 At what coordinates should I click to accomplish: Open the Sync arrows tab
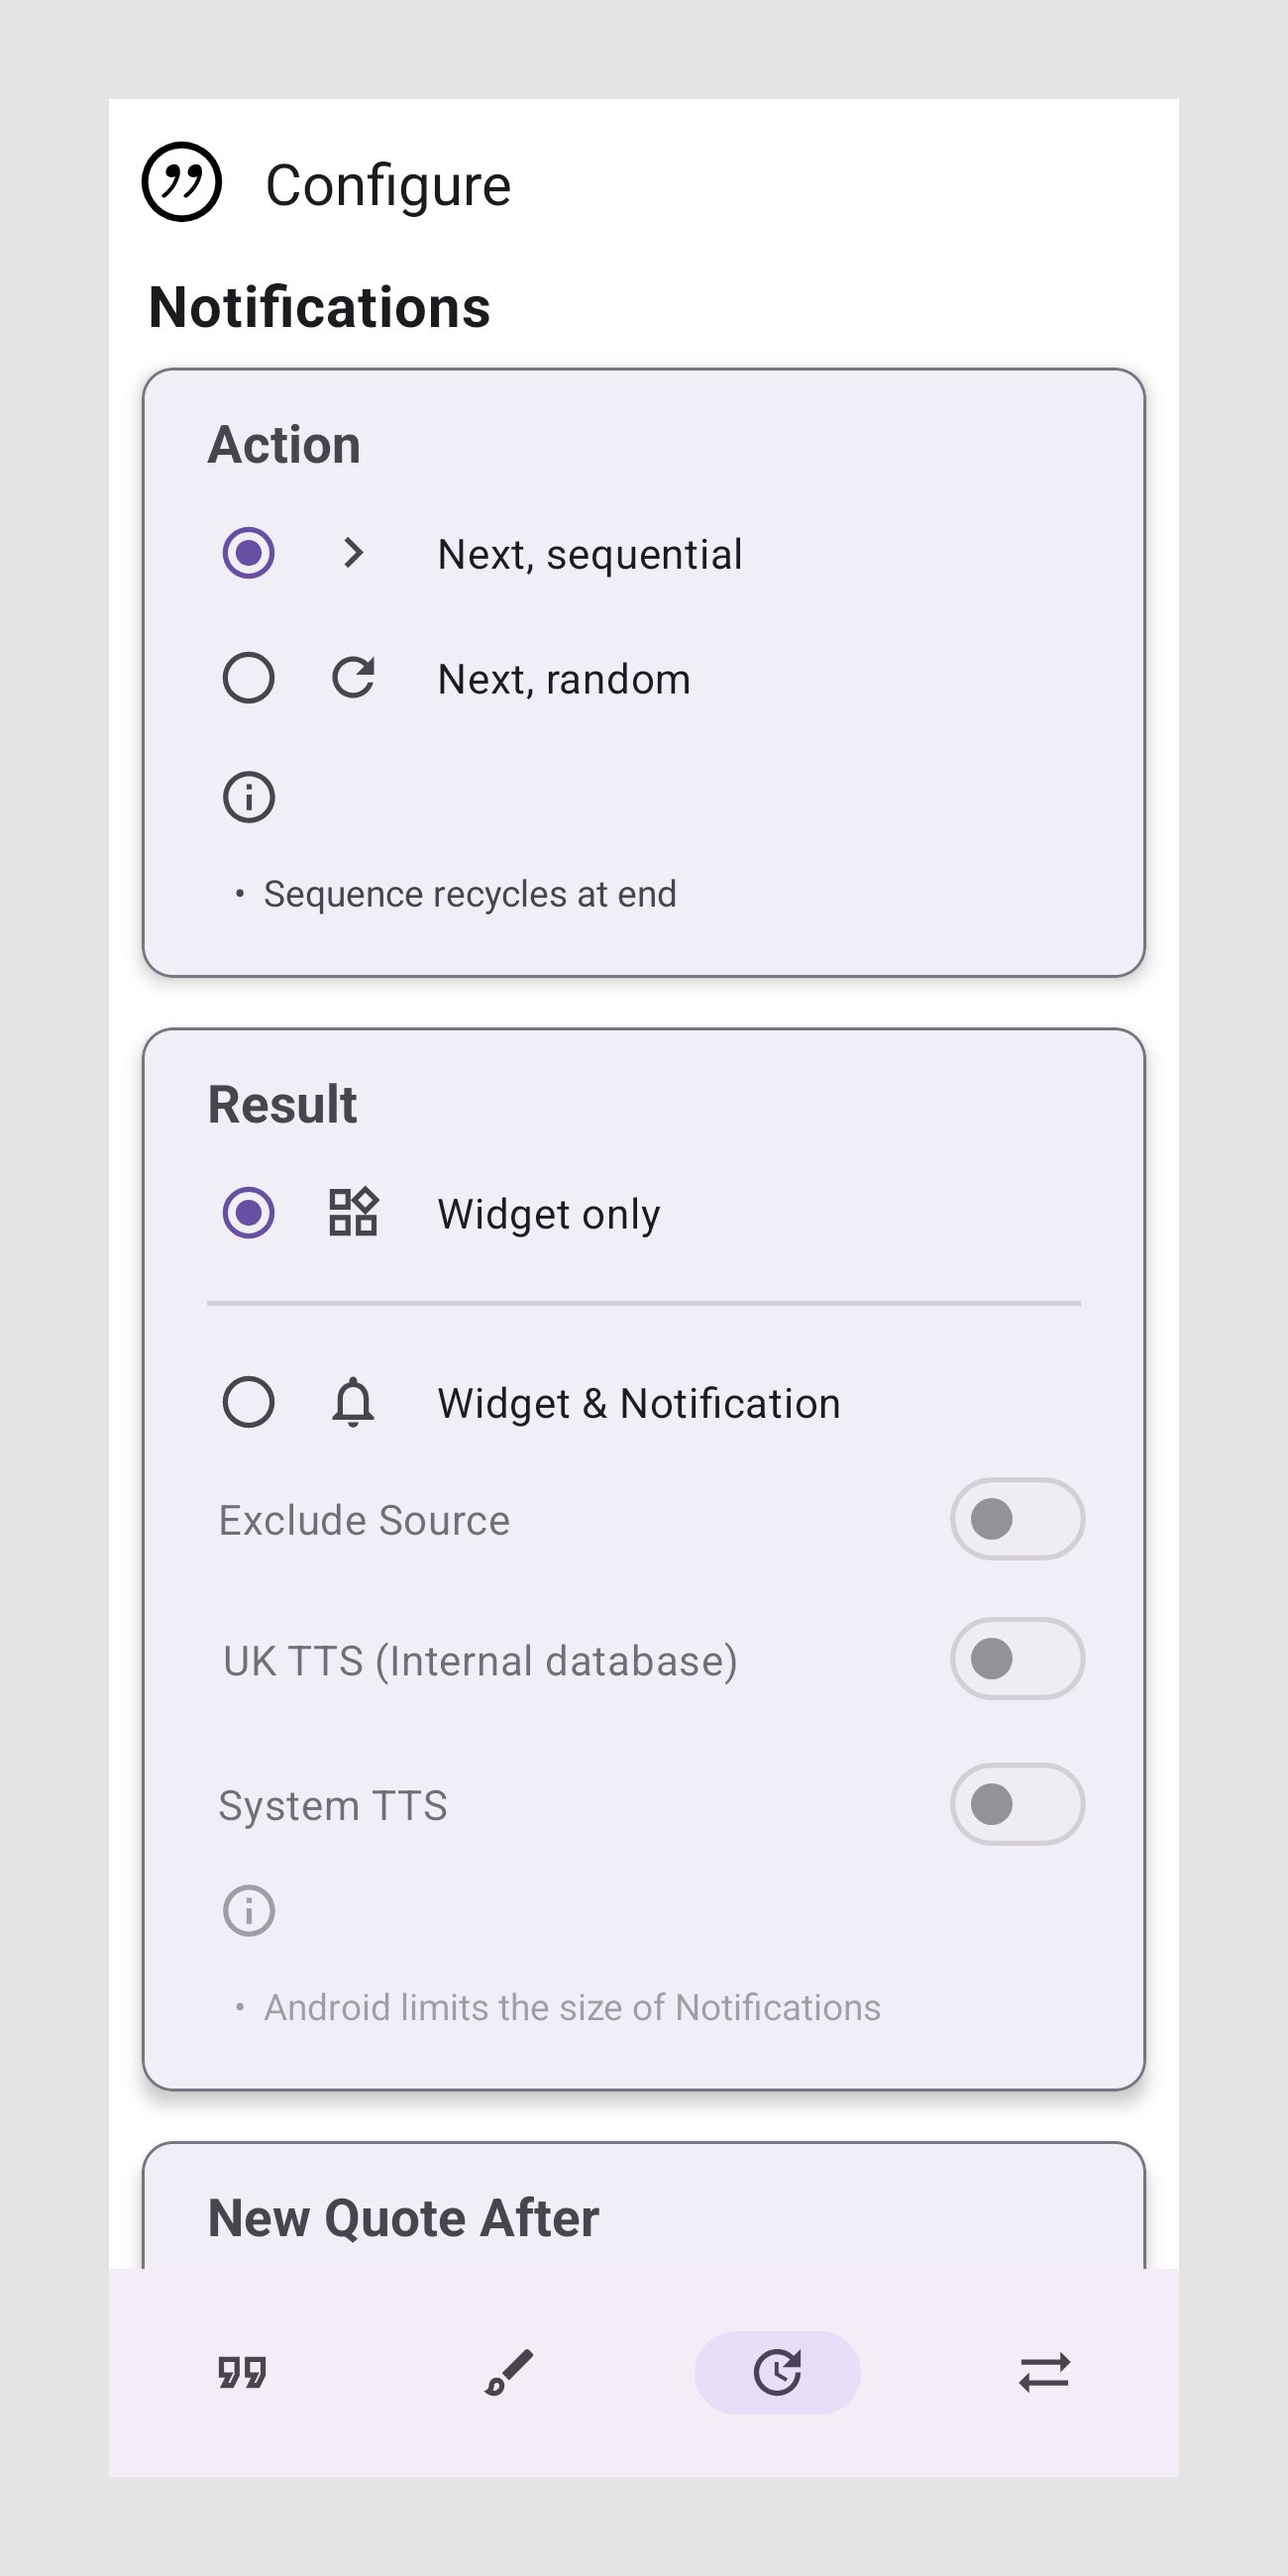1044,2372
